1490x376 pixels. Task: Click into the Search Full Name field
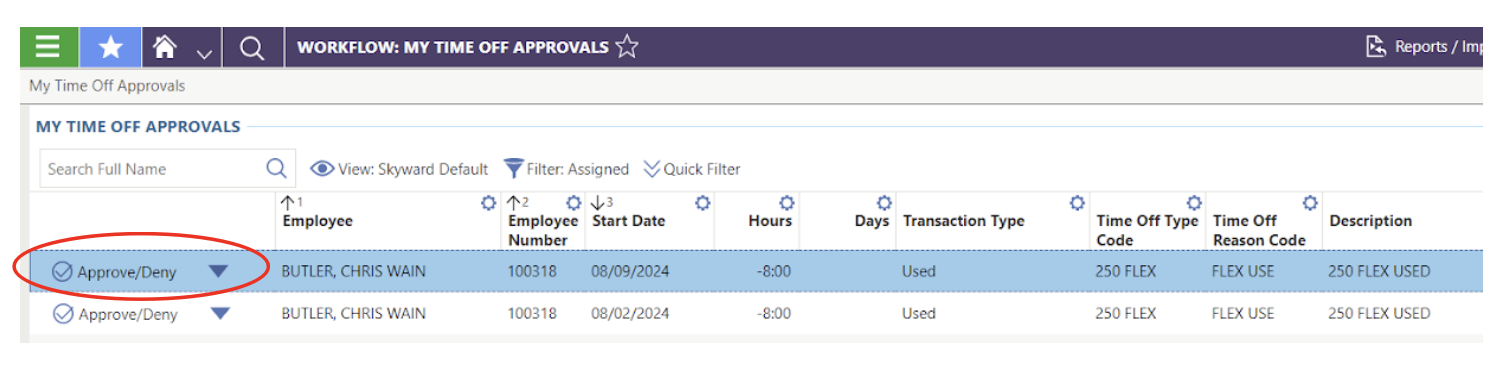pyautogui.click(x=152, y=169)
